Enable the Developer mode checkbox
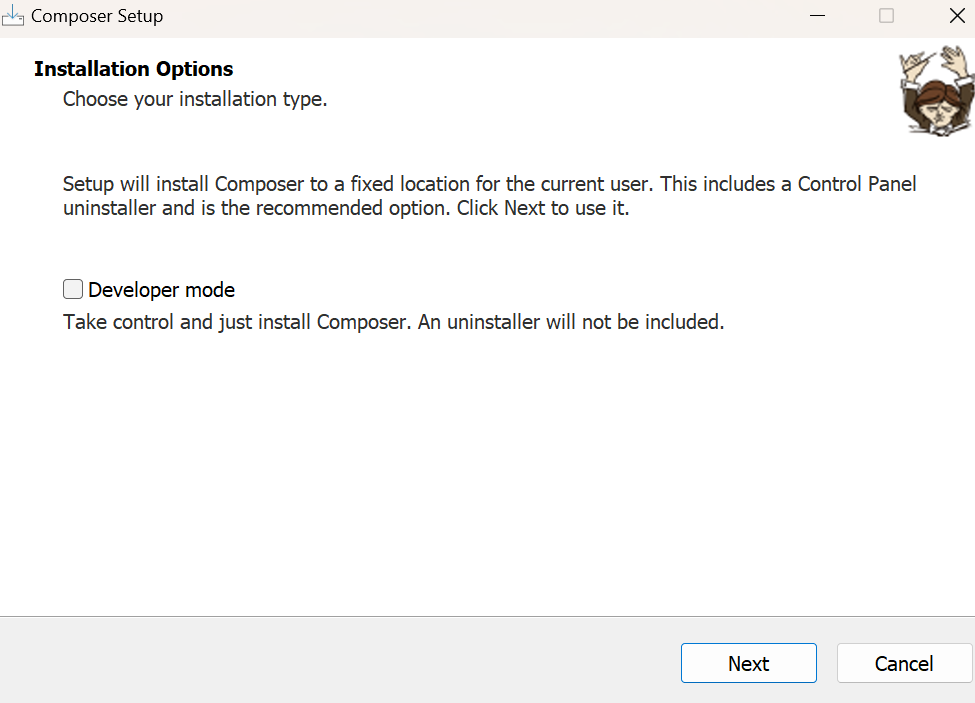Image resolution: width=975 pixels, height=703 pixels. [73, 290]
